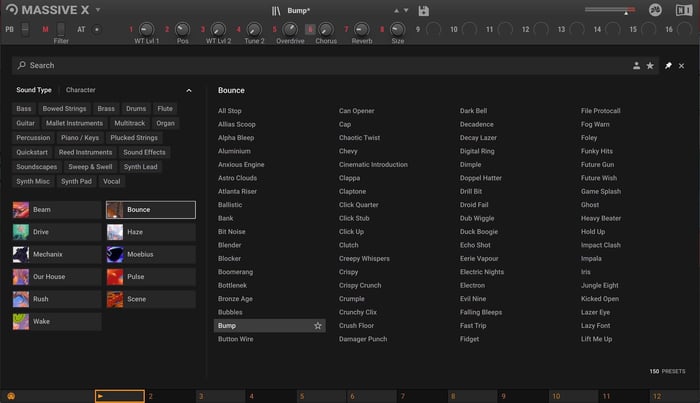Image resolution: width=700 pixels, height=403 pixels.
Task: Open the Scene preset bank
Action: [151, 299]
